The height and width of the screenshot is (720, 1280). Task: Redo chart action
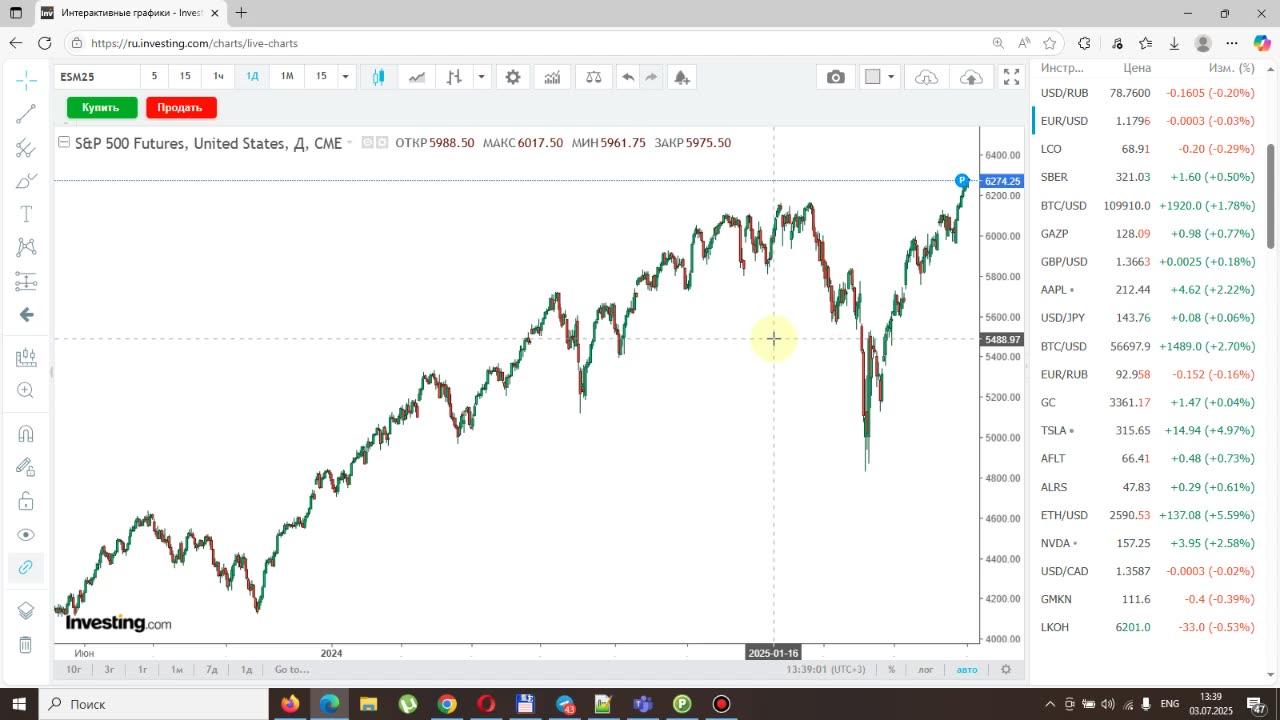coord(651,77)
